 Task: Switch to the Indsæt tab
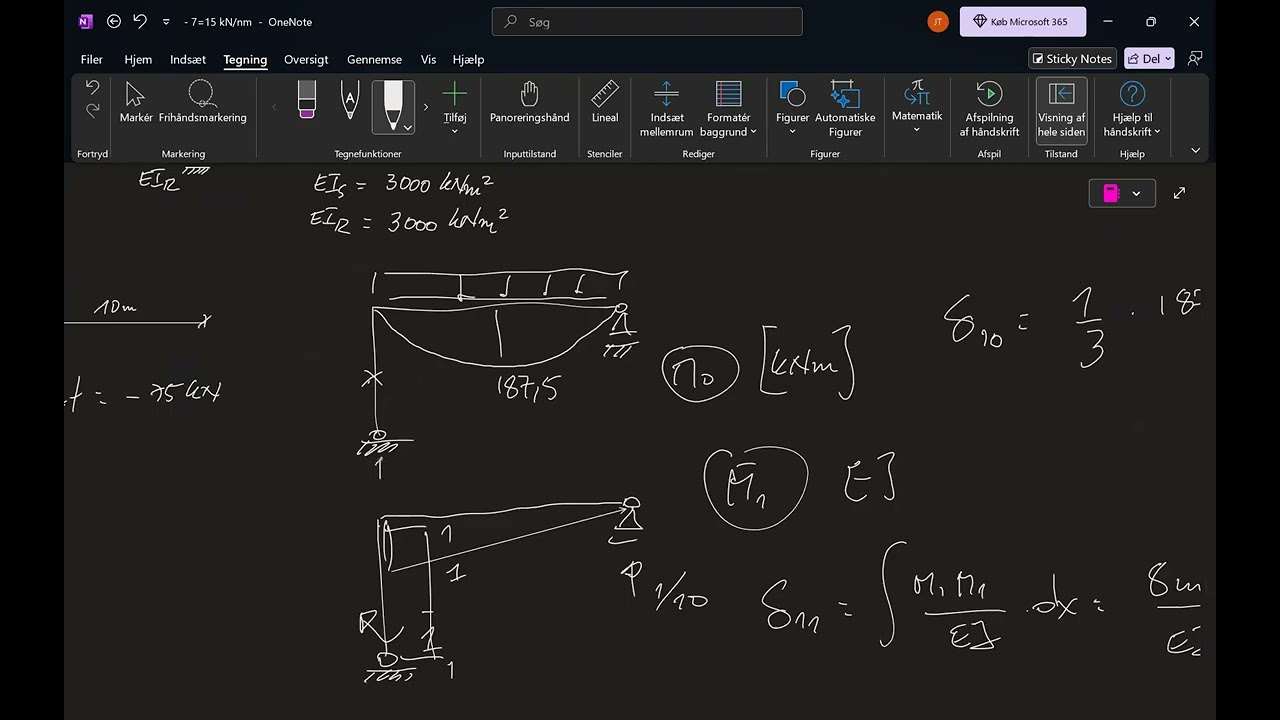pos(188,60)
